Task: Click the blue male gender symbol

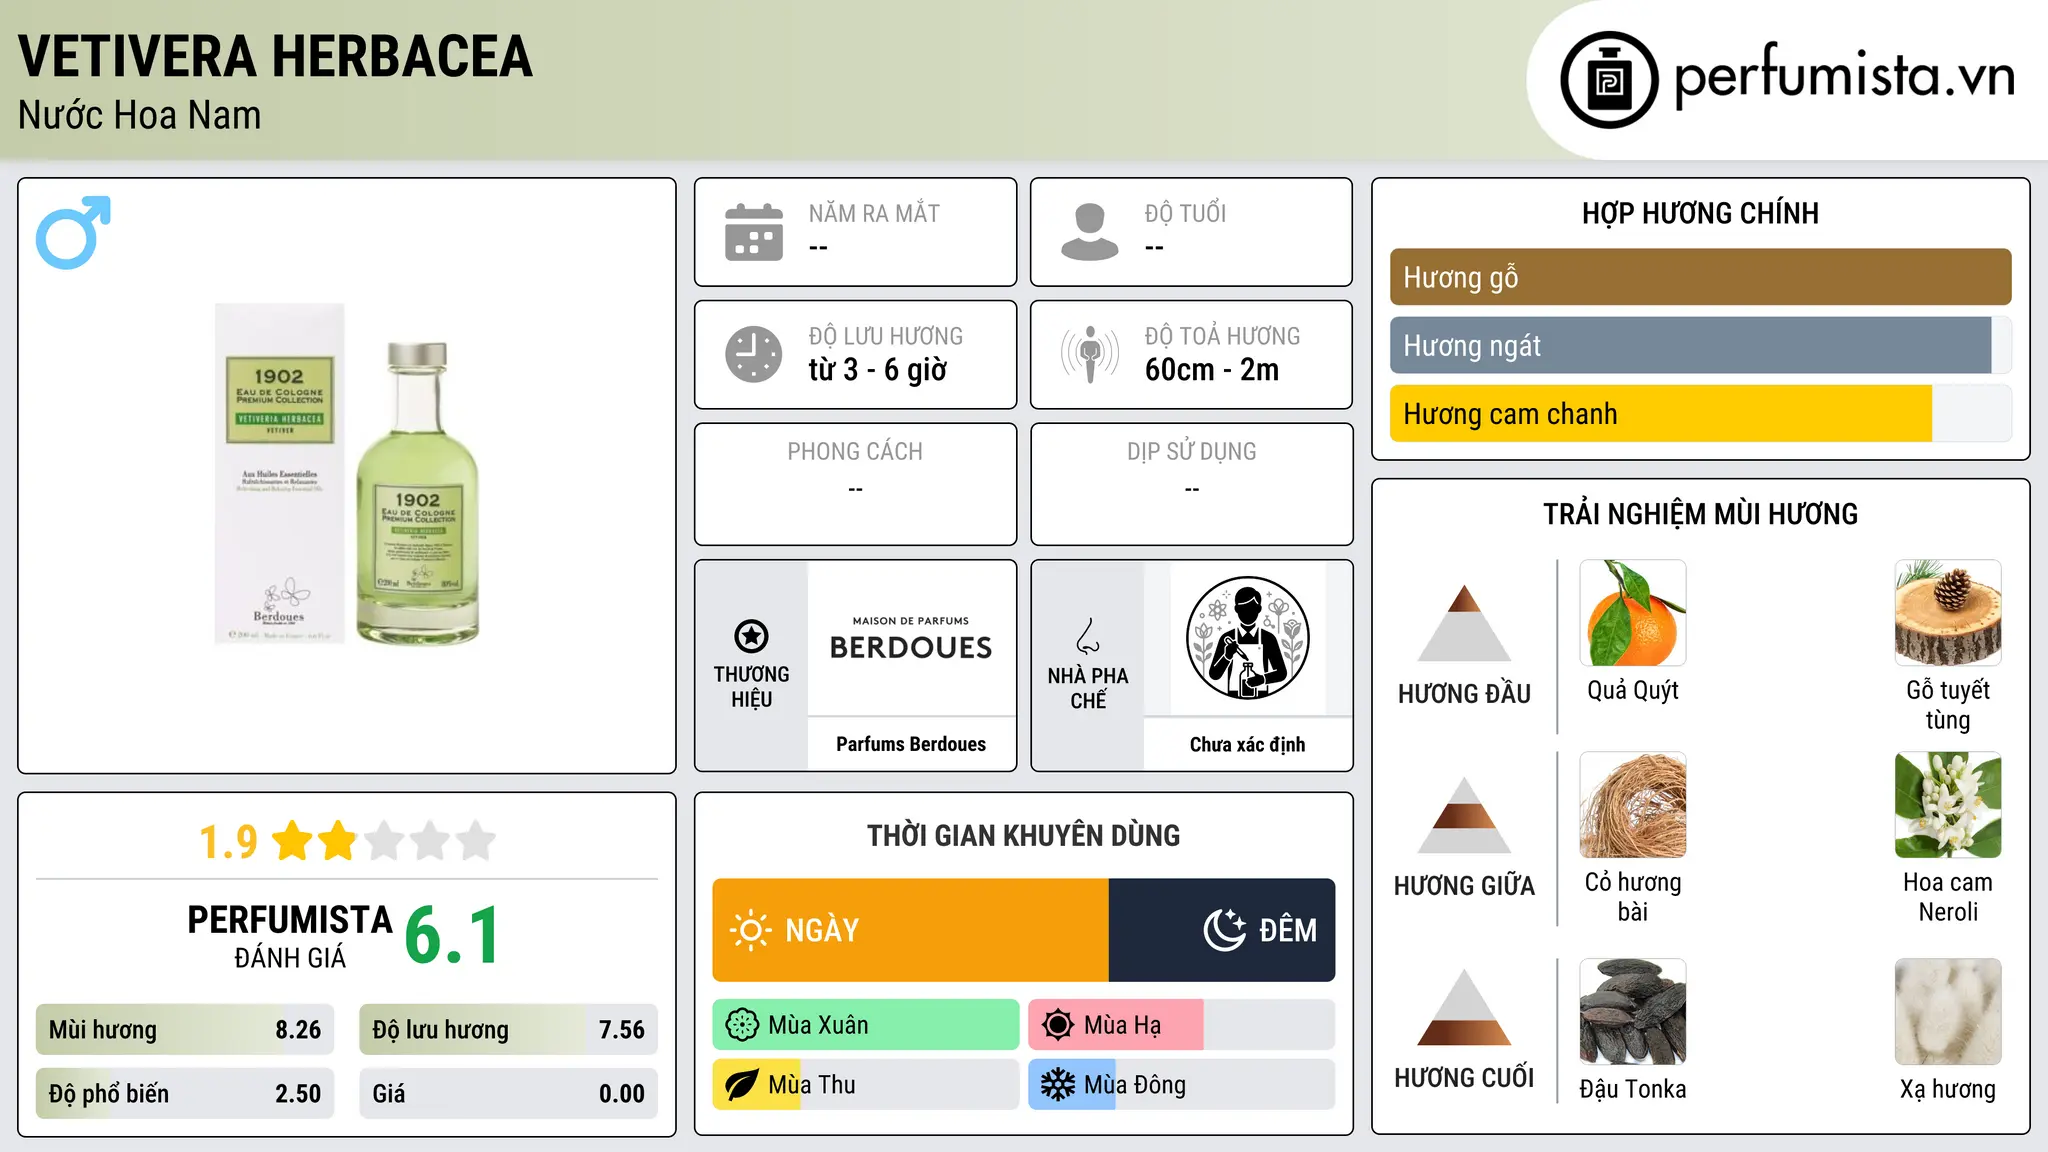Action: (73, 233)
